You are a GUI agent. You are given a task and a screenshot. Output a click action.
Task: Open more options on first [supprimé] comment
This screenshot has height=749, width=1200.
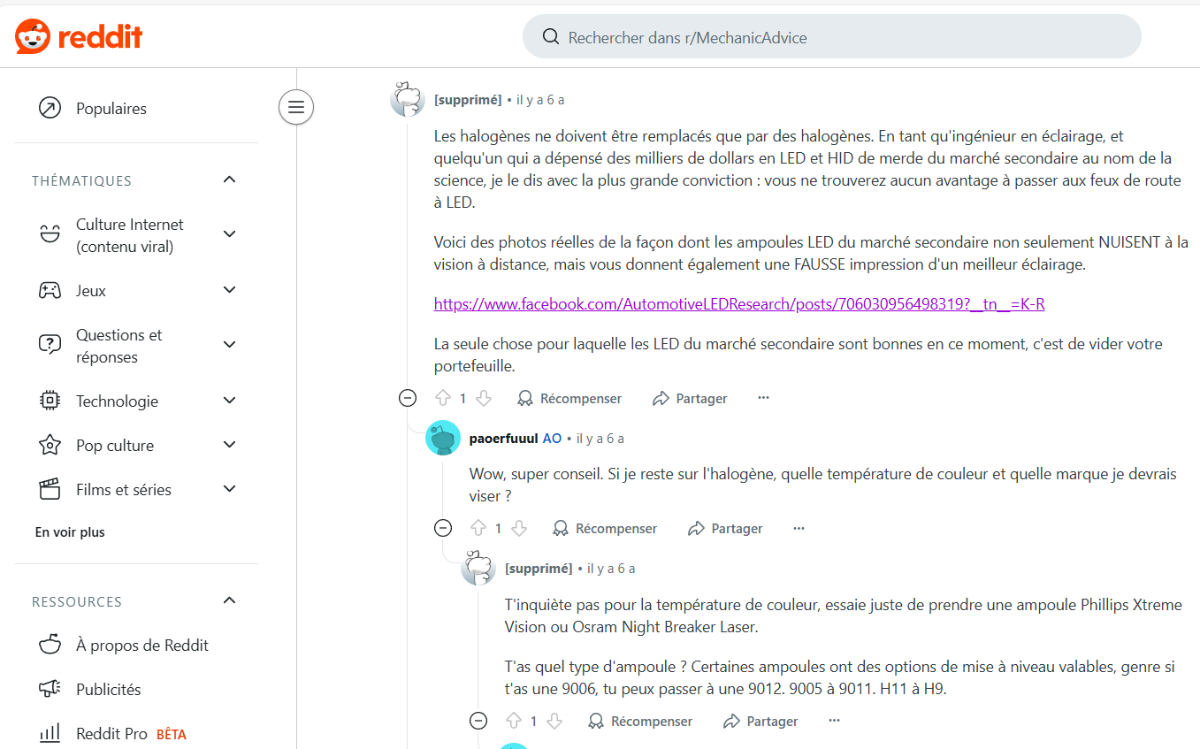[763, 398]
